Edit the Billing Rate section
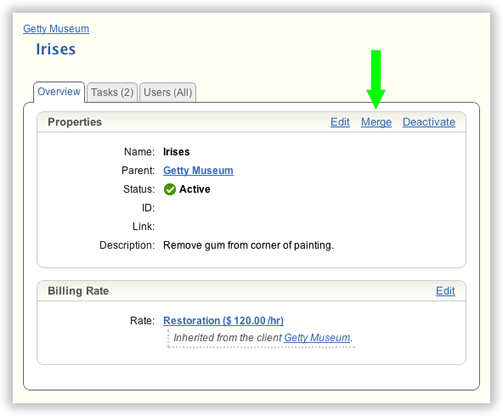503x416 pixels. (x=445, y=291)
